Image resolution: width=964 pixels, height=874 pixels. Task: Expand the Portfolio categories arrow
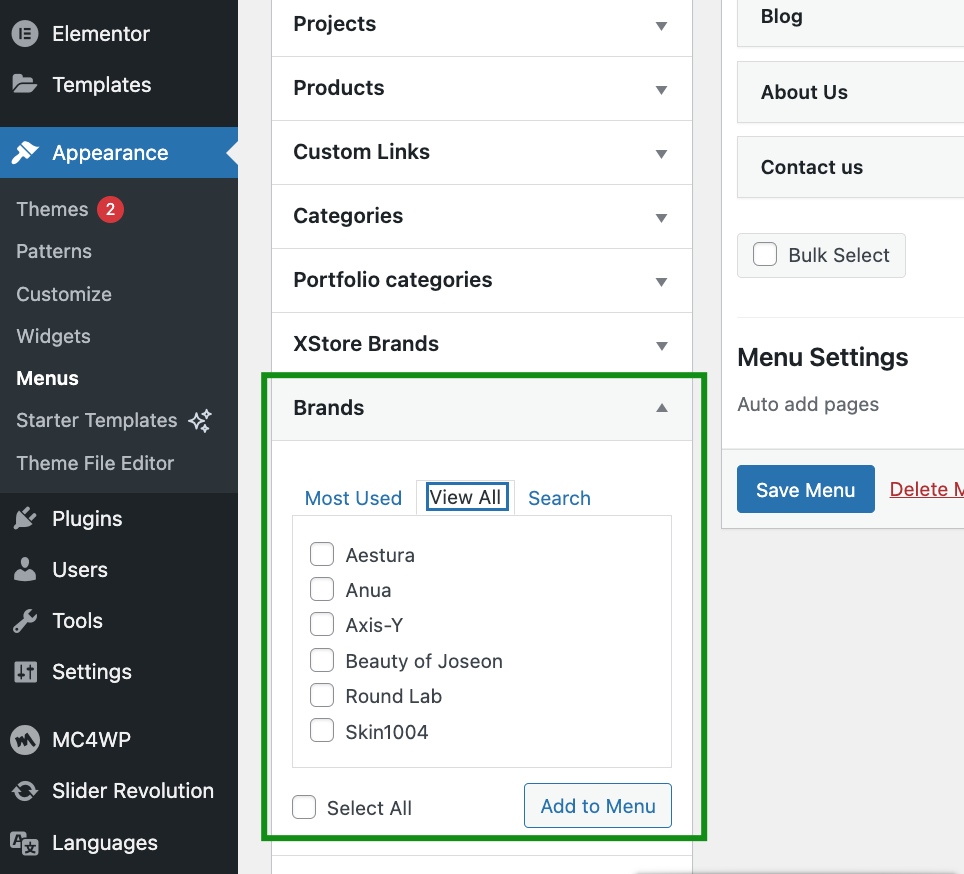662,281
